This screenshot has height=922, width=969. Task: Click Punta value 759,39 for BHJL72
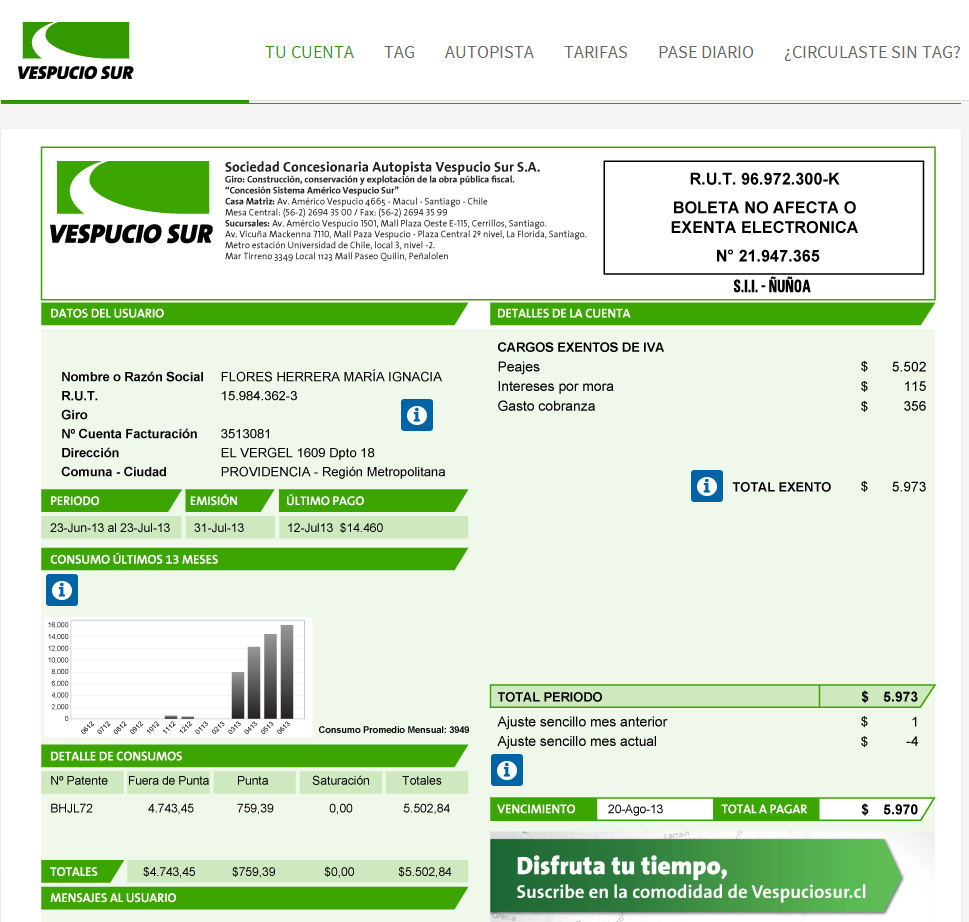pyautogui.click(x=255, y=808)
